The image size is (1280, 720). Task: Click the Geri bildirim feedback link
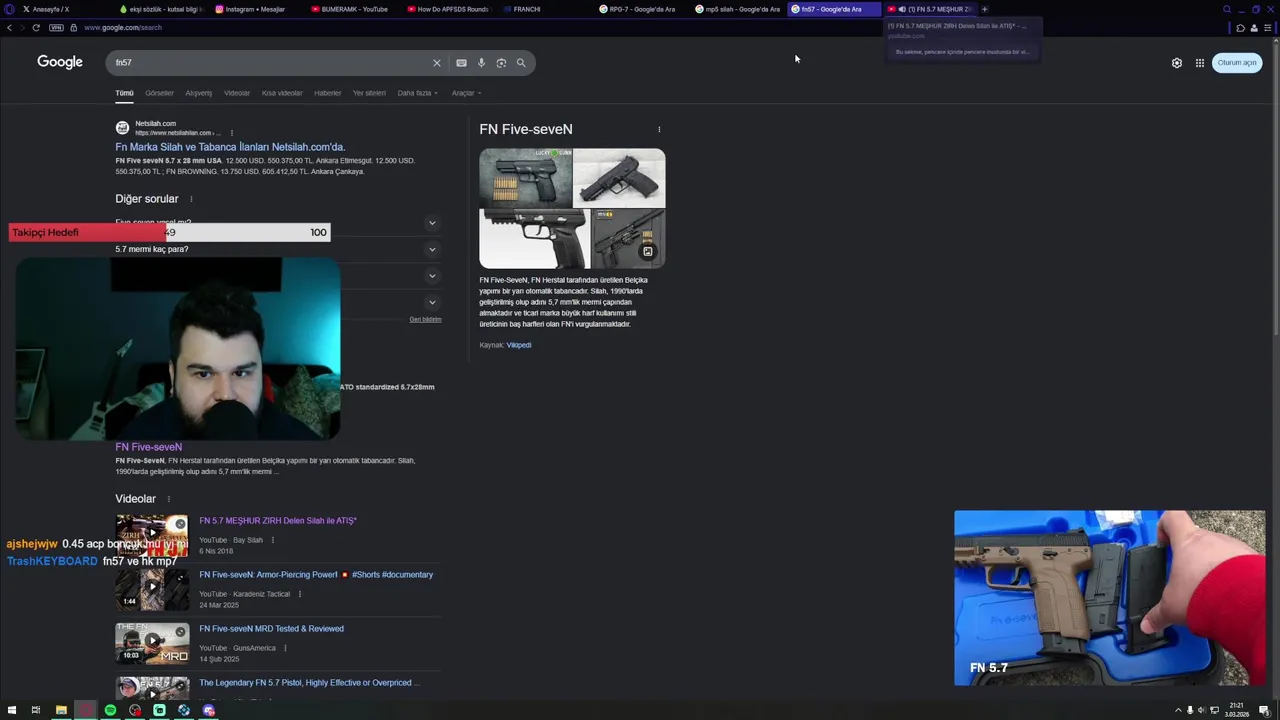pyautogui.click(x=425, y=320)
